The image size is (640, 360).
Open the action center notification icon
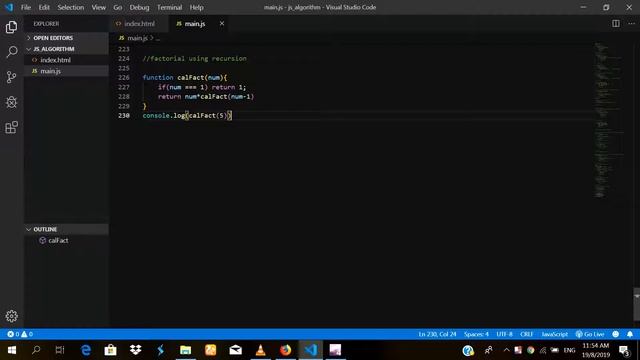pyautogui.click(x=624, y=350)
